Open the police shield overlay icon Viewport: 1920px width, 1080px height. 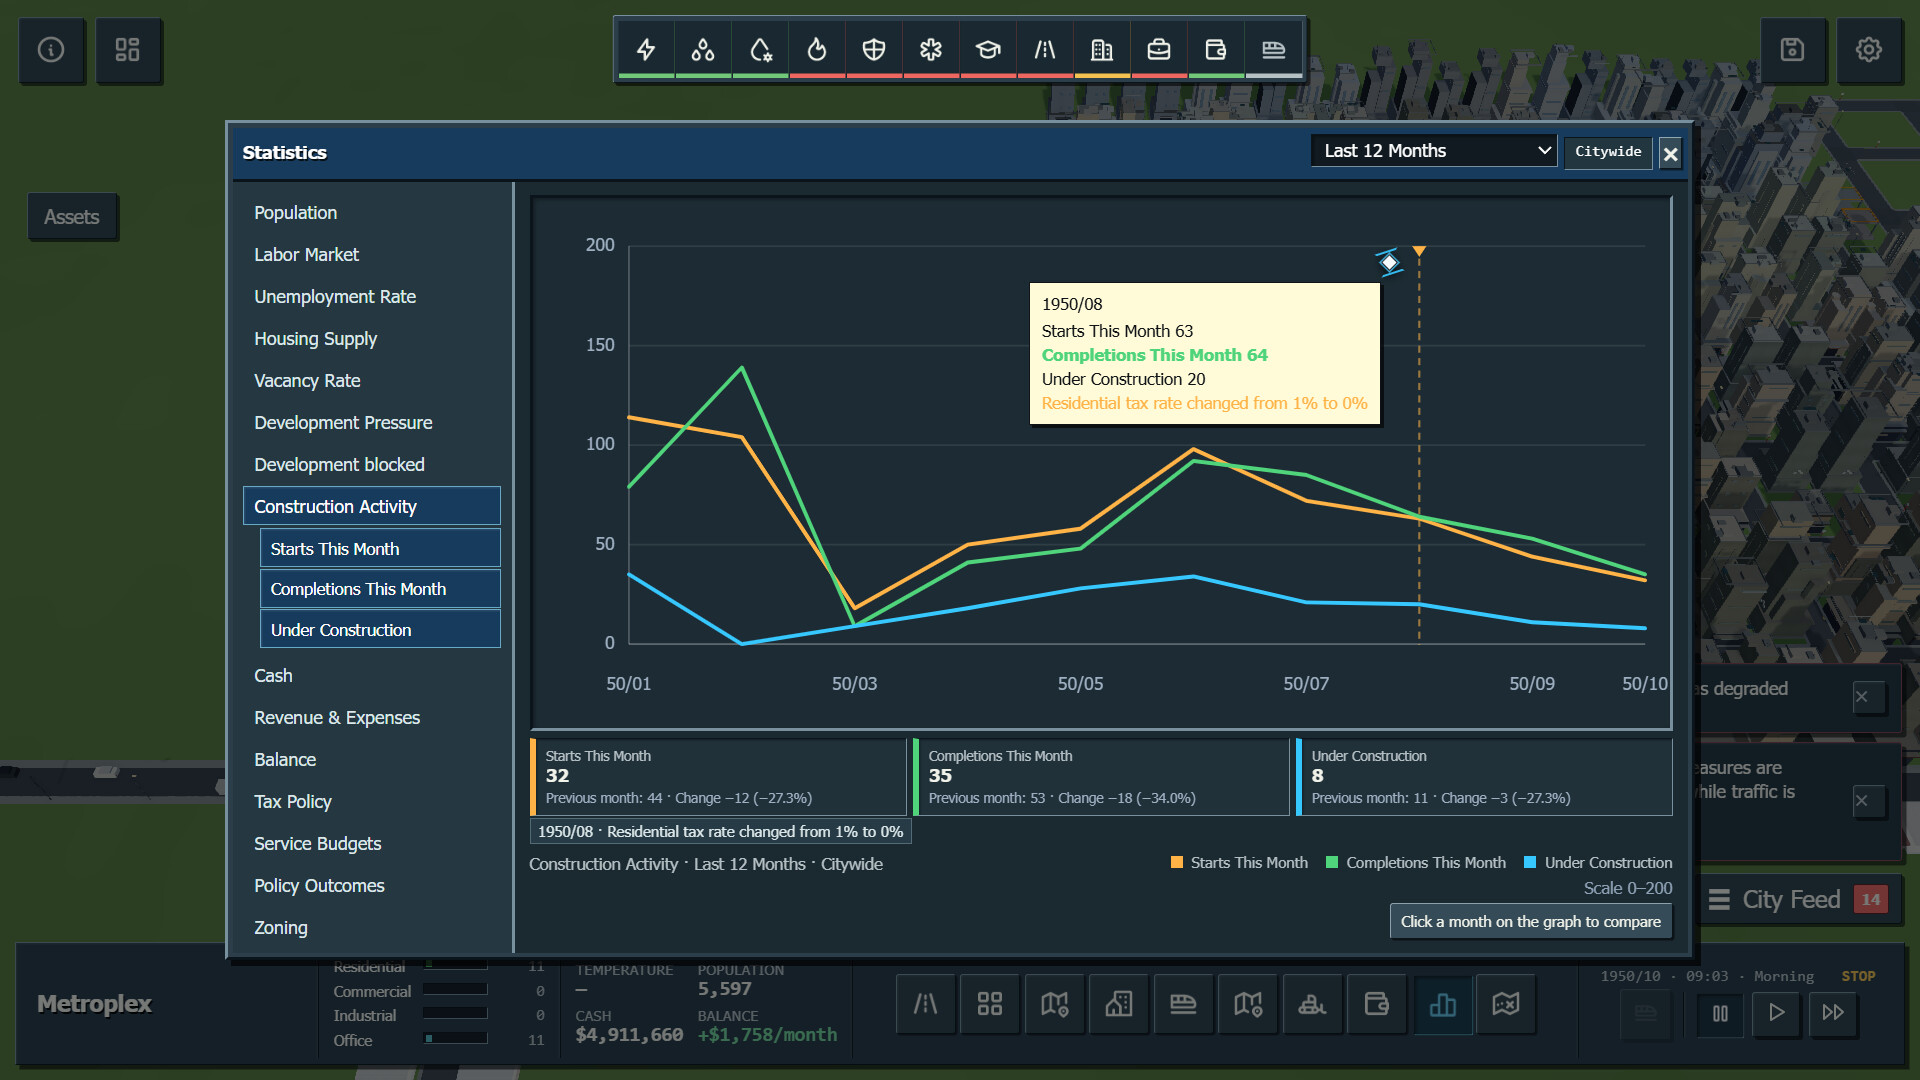coord(874,49)
